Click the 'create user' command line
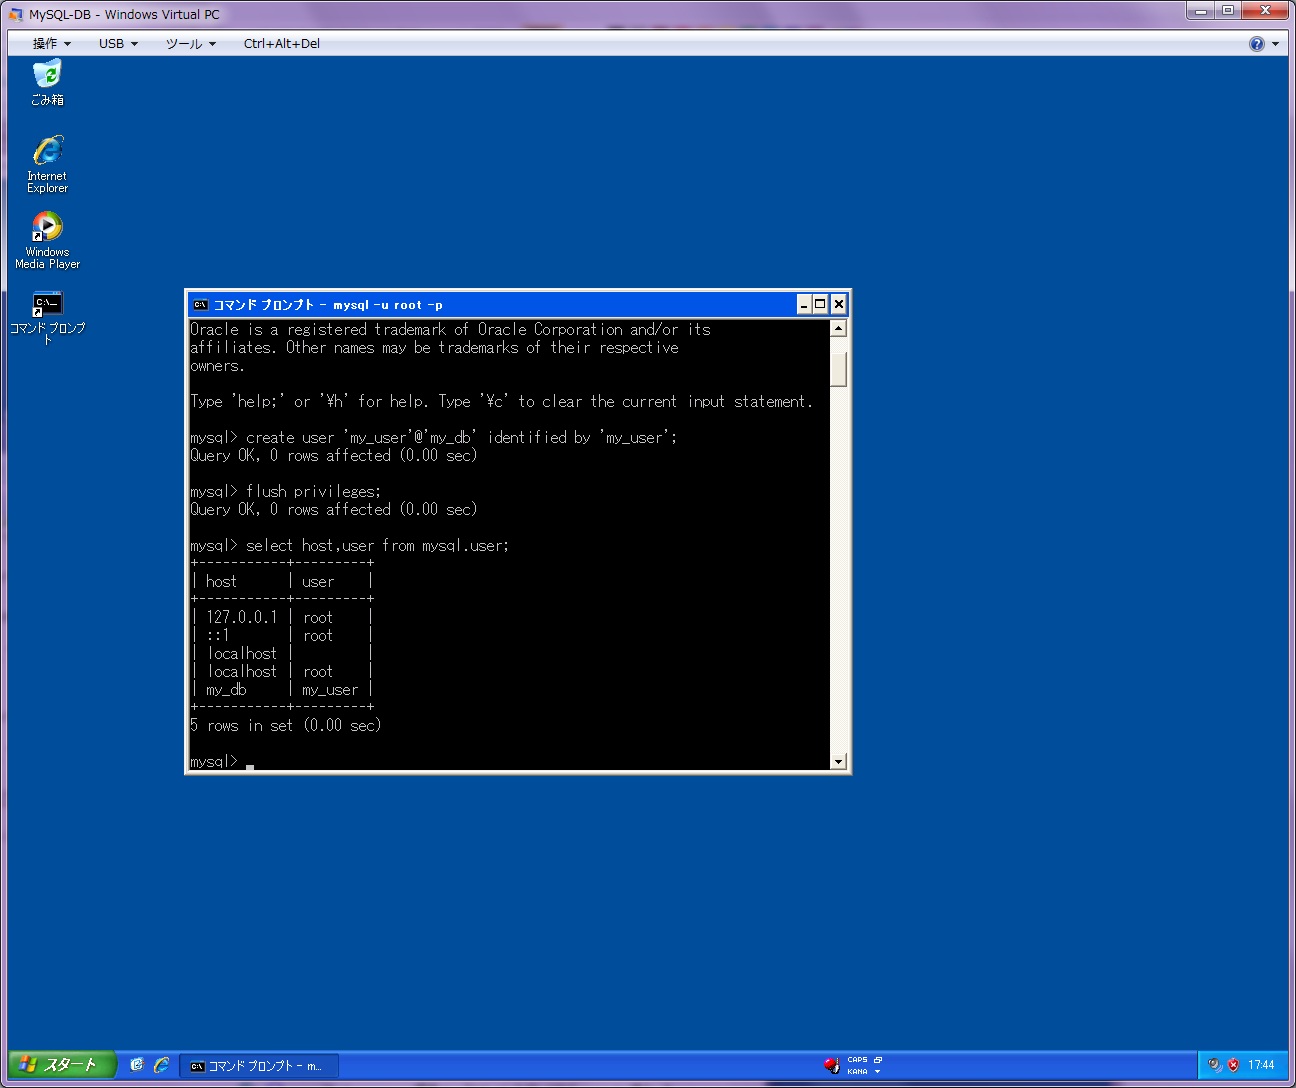Image resolution: width=1296 pixels, height=1088 pixels. pos(434,438)
